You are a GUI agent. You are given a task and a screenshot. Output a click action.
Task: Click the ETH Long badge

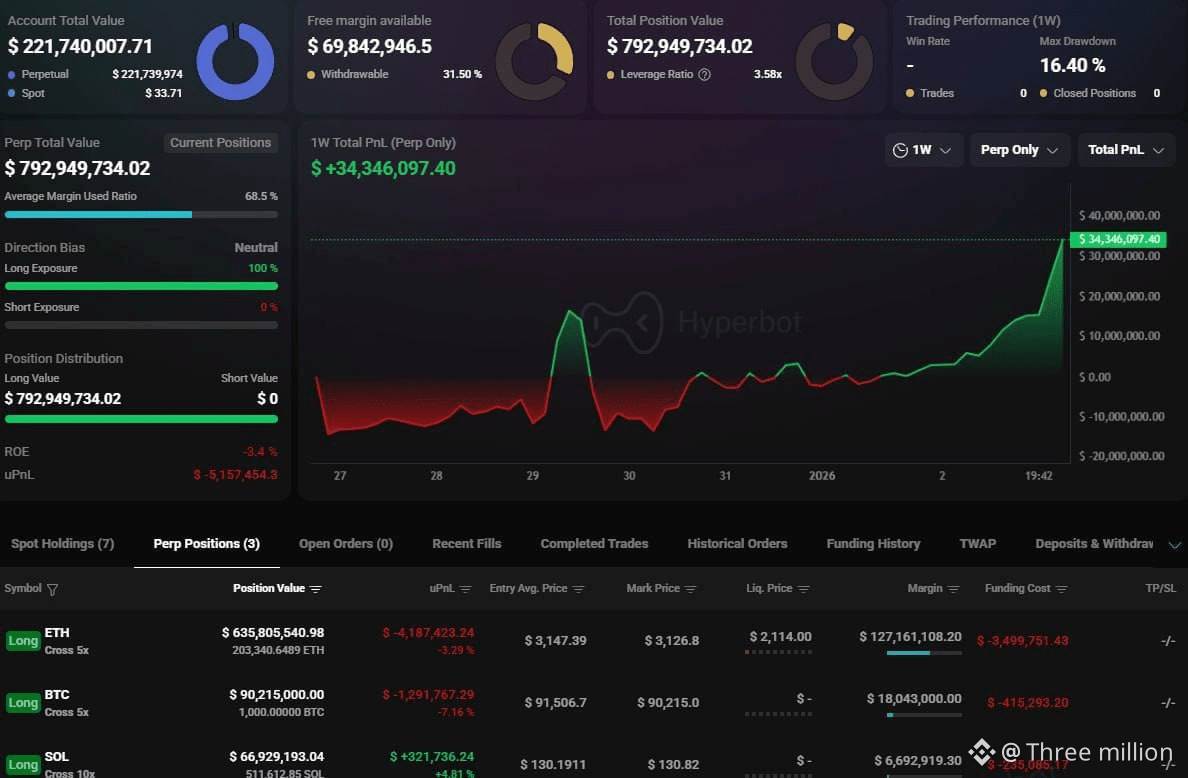23,641
